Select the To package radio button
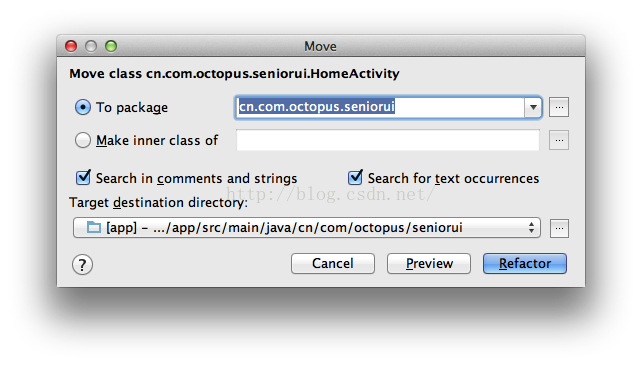The image size is (642, 366). click(x=83, y=107)
